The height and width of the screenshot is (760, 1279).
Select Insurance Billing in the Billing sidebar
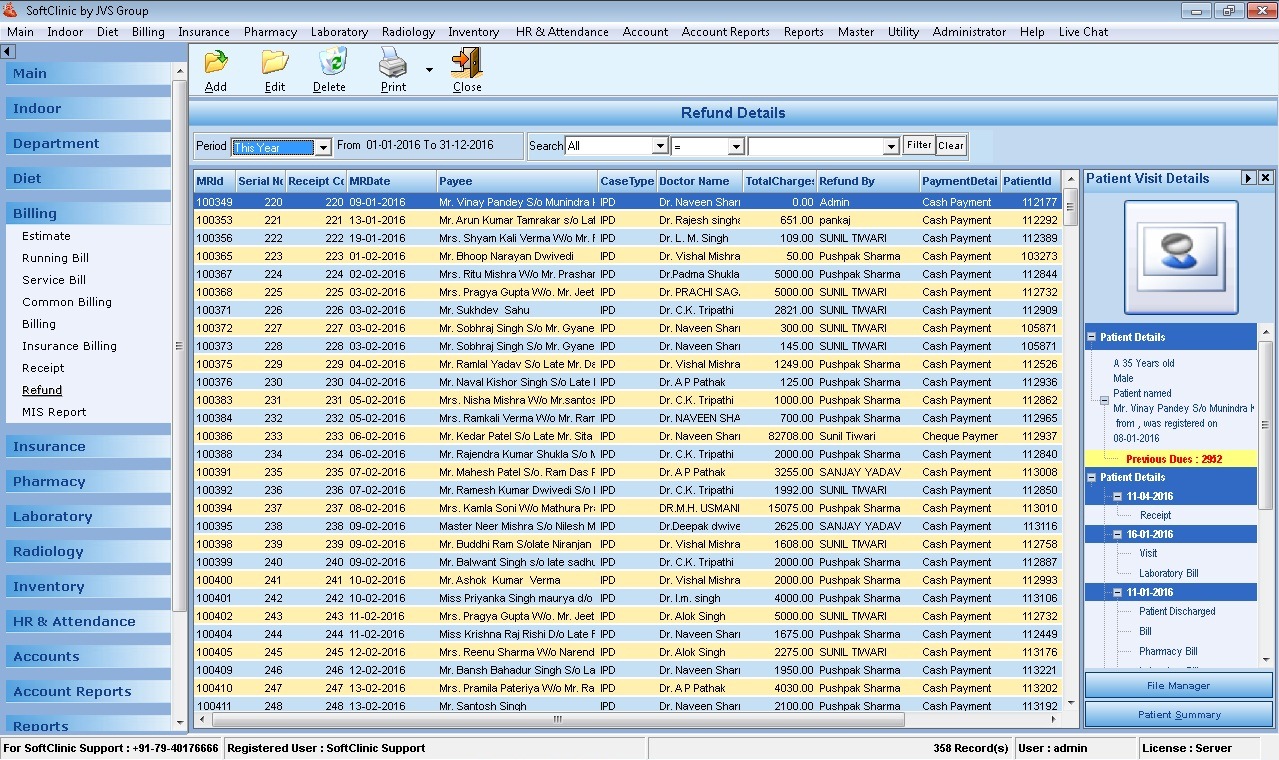(x=69, y=346)
